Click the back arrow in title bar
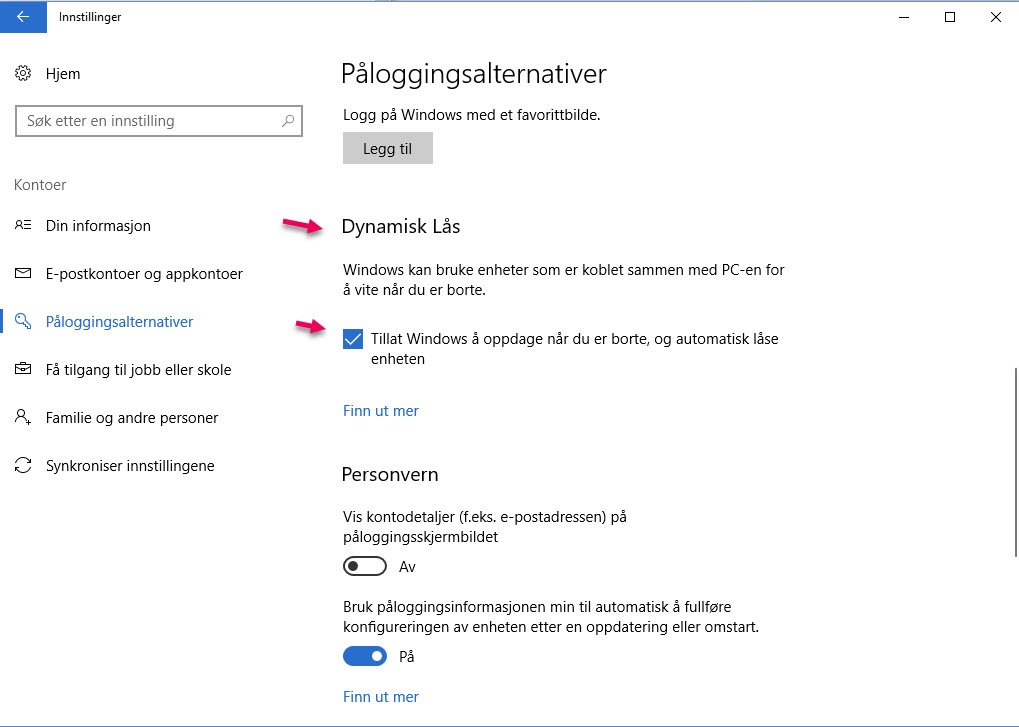Image resolution: width=1019 pixels, height=727 pixels. tap(22, 17)
